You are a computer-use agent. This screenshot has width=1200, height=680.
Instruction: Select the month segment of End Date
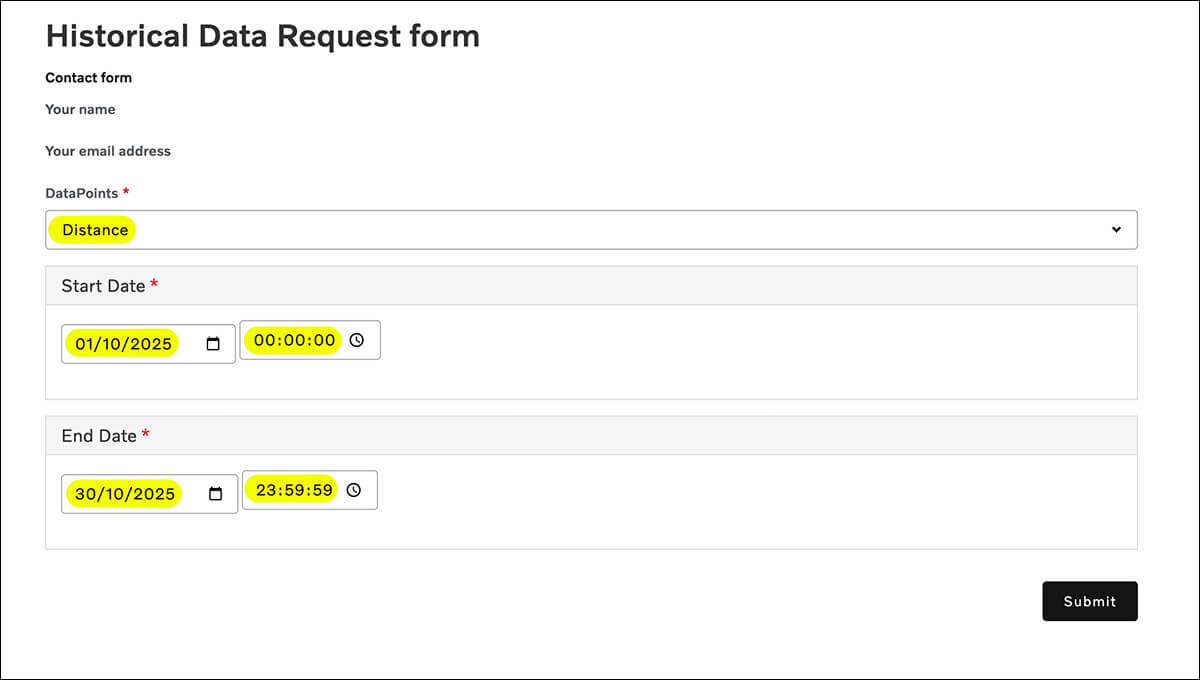tap(113, 494)
